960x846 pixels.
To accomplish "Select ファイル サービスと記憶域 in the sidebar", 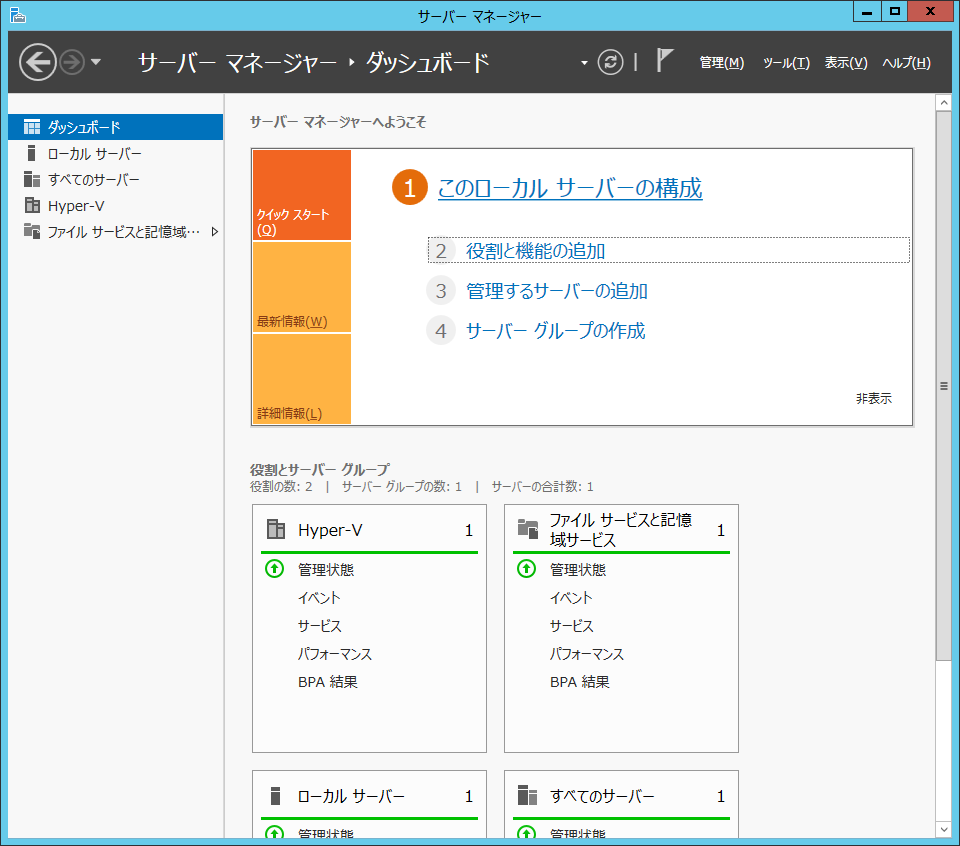I will [x=116, y=231].
